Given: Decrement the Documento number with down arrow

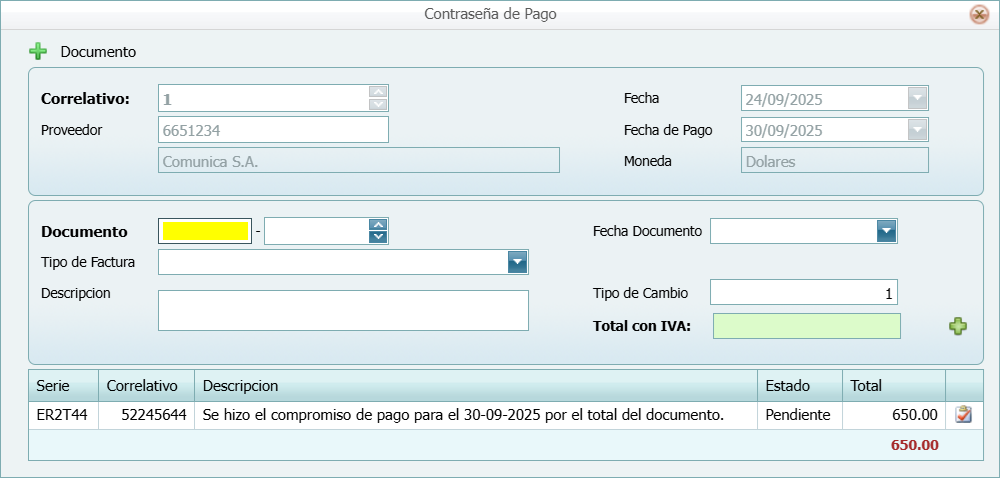Looking at the screenshot, I should [x=378, y=237].
